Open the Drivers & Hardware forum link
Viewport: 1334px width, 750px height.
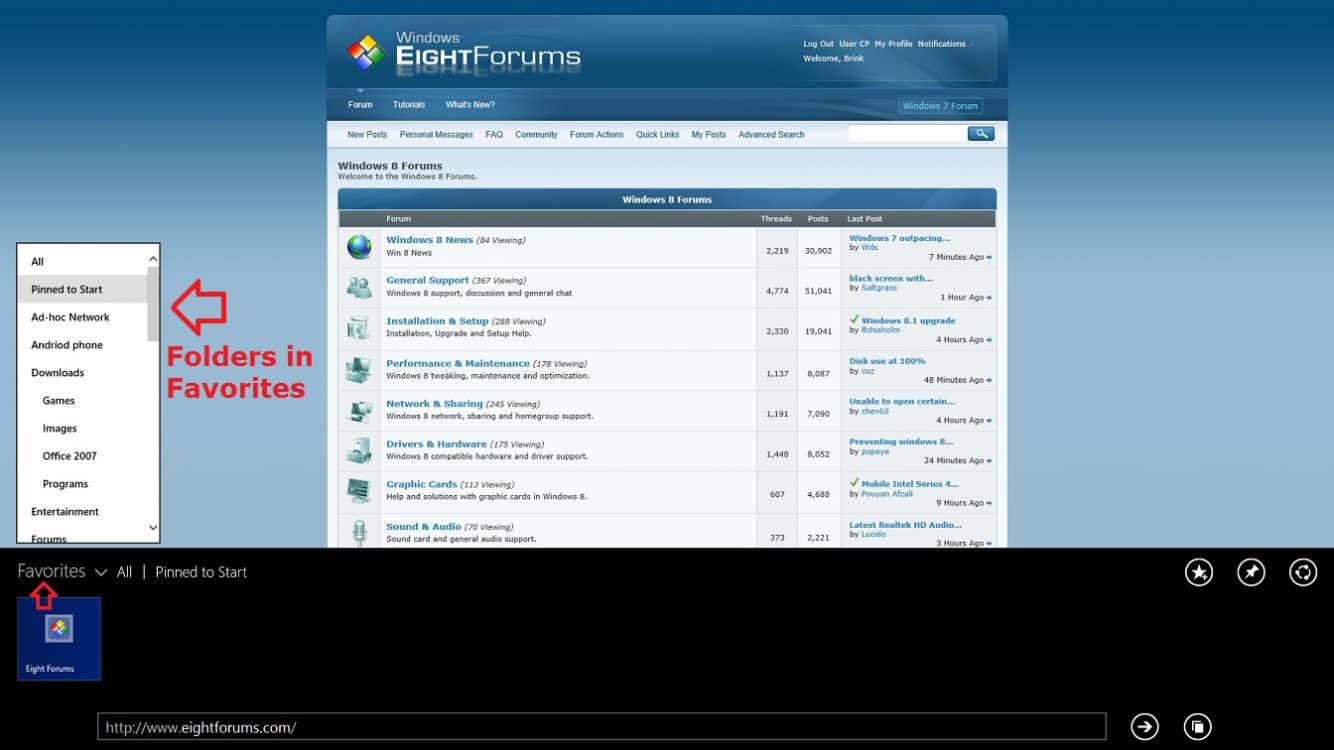pyautogui.click(x=436, y=444)
